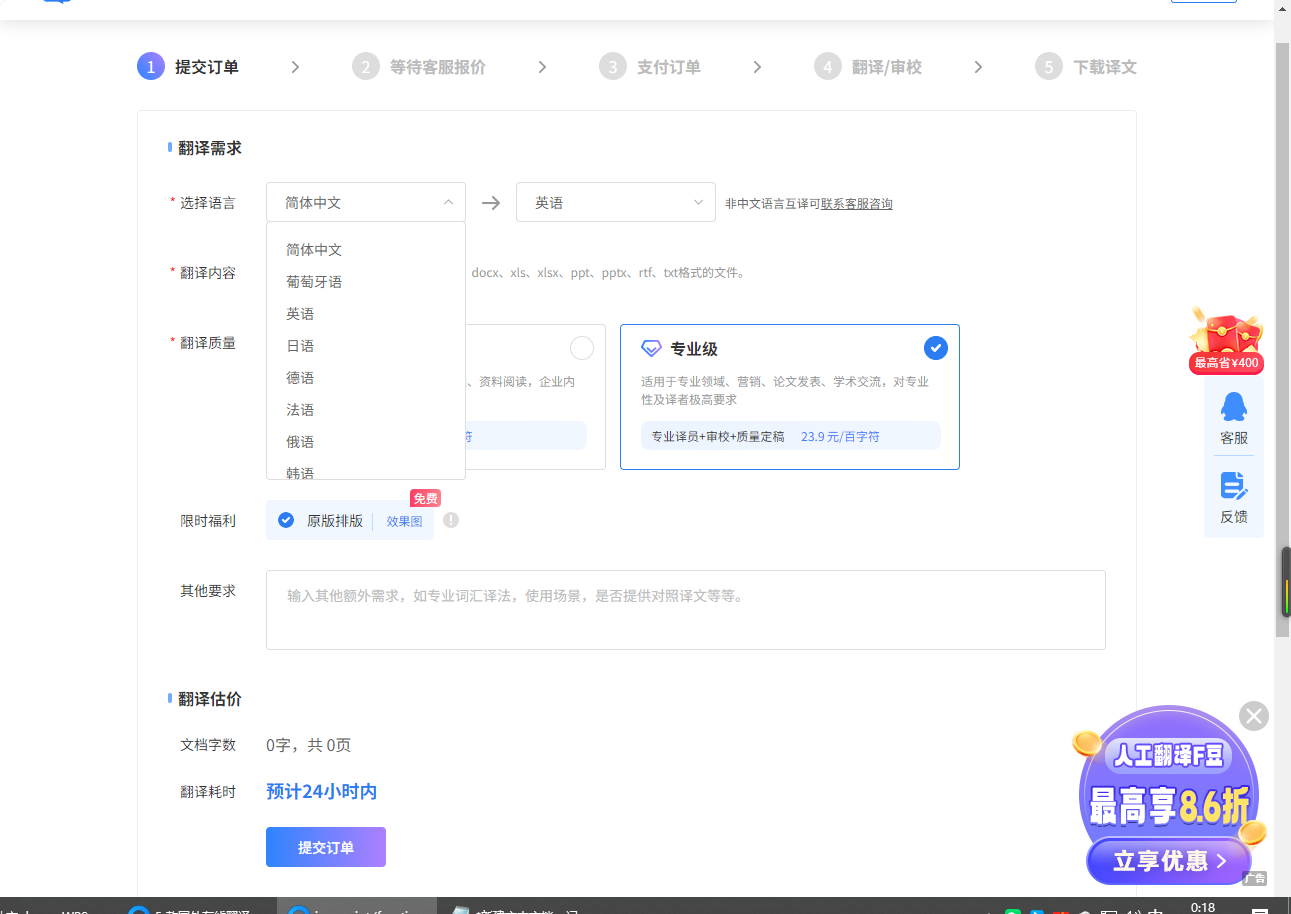
Task: Select the standard quality radio button
Action: [582, 348]
